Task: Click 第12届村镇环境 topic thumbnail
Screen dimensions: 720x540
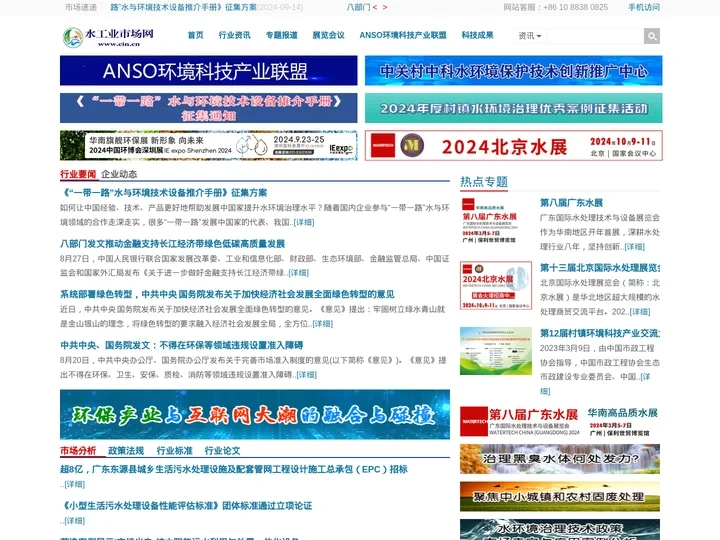Action: click(x=496, y=351)
